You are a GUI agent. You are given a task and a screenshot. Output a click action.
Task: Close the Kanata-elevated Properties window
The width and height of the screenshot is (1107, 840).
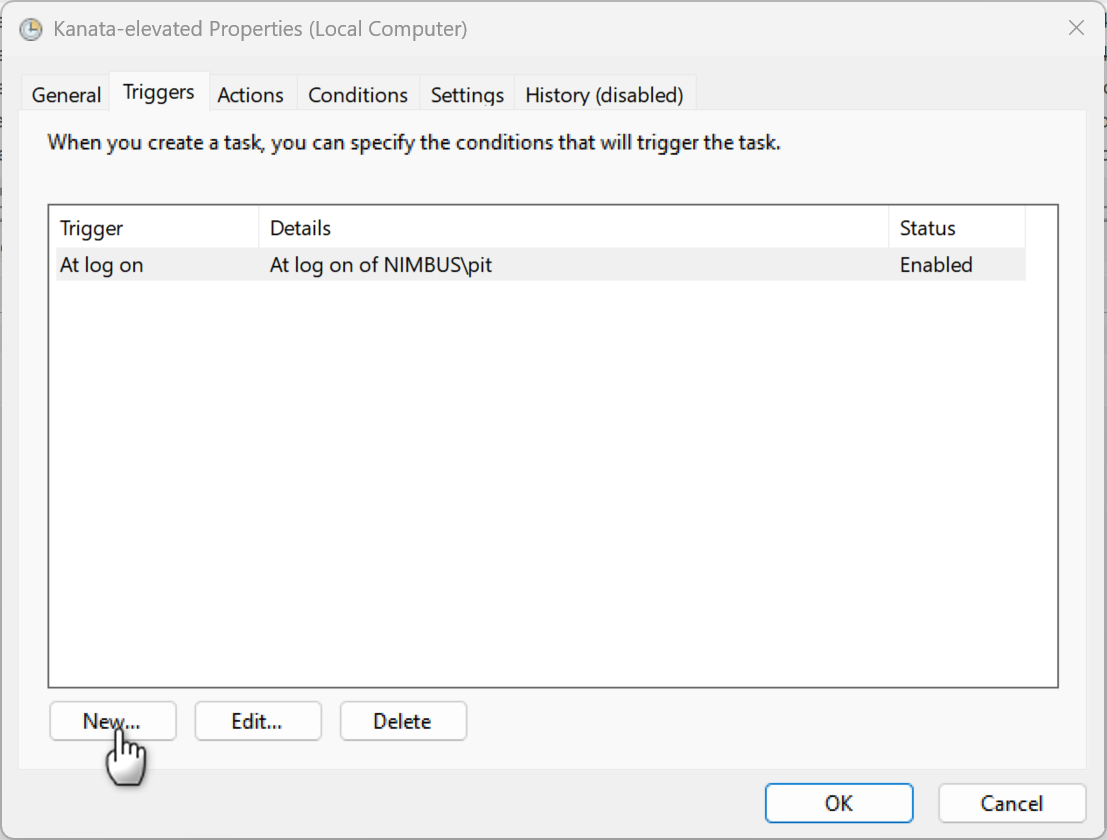(x=1076, y=28)
